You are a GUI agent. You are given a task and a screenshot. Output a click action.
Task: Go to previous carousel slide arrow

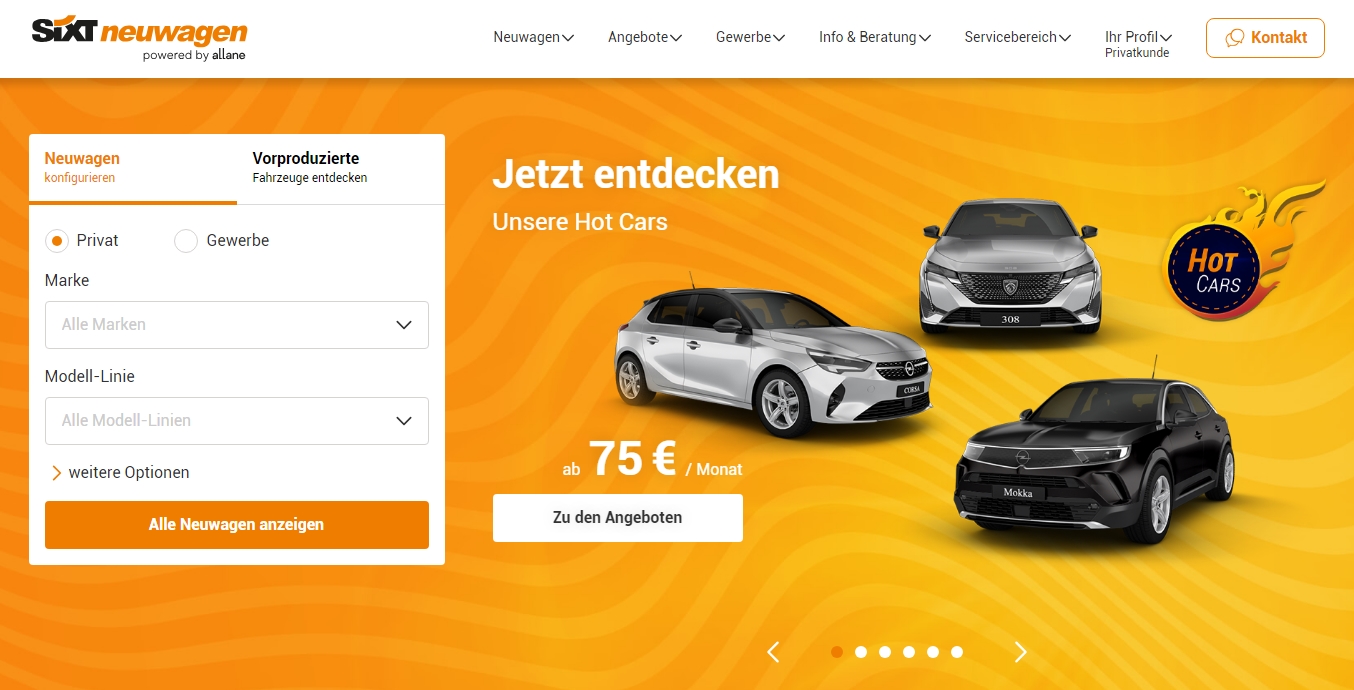[x=773, y=652]
